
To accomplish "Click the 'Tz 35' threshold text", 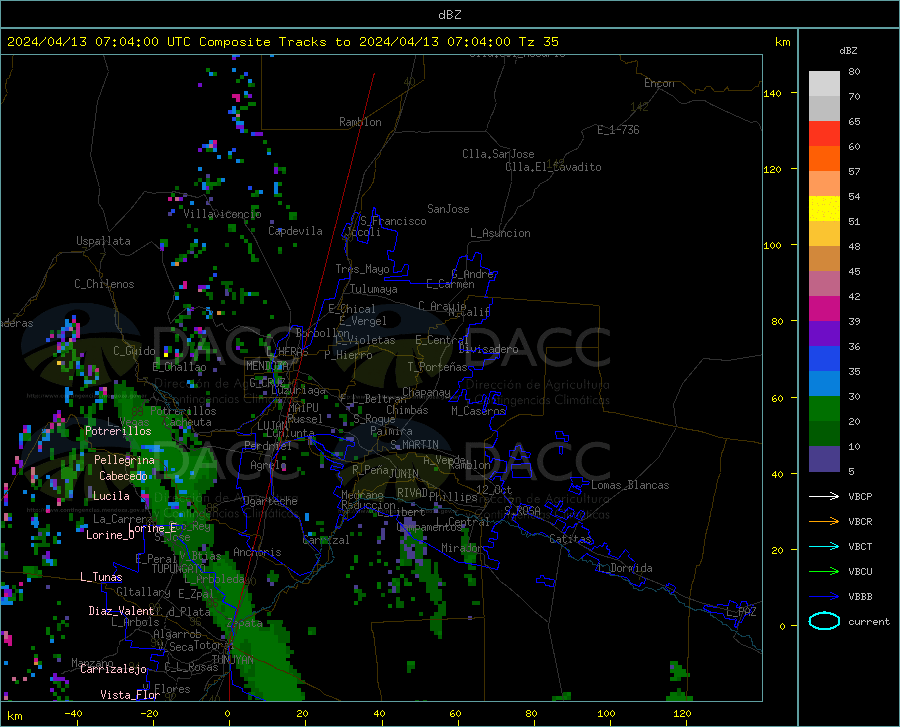I will point(538,41).
